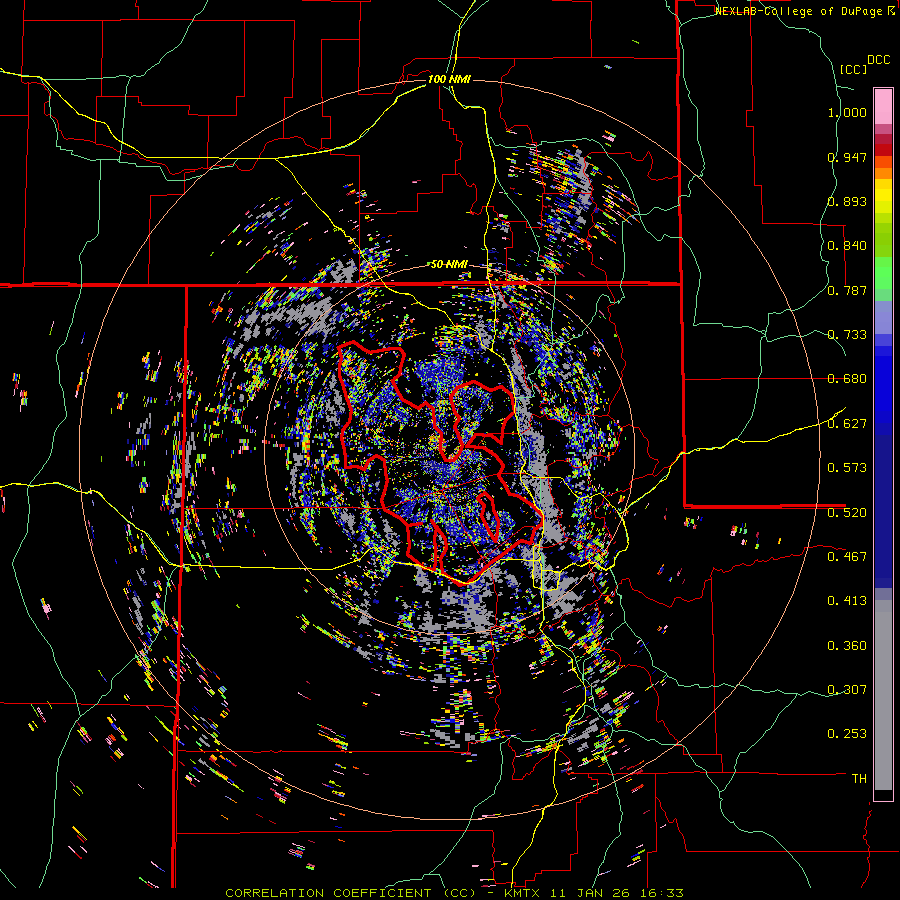Select the 0.307 legend value
This screenshot has width=900, height=900.
(x=847, y=689)
